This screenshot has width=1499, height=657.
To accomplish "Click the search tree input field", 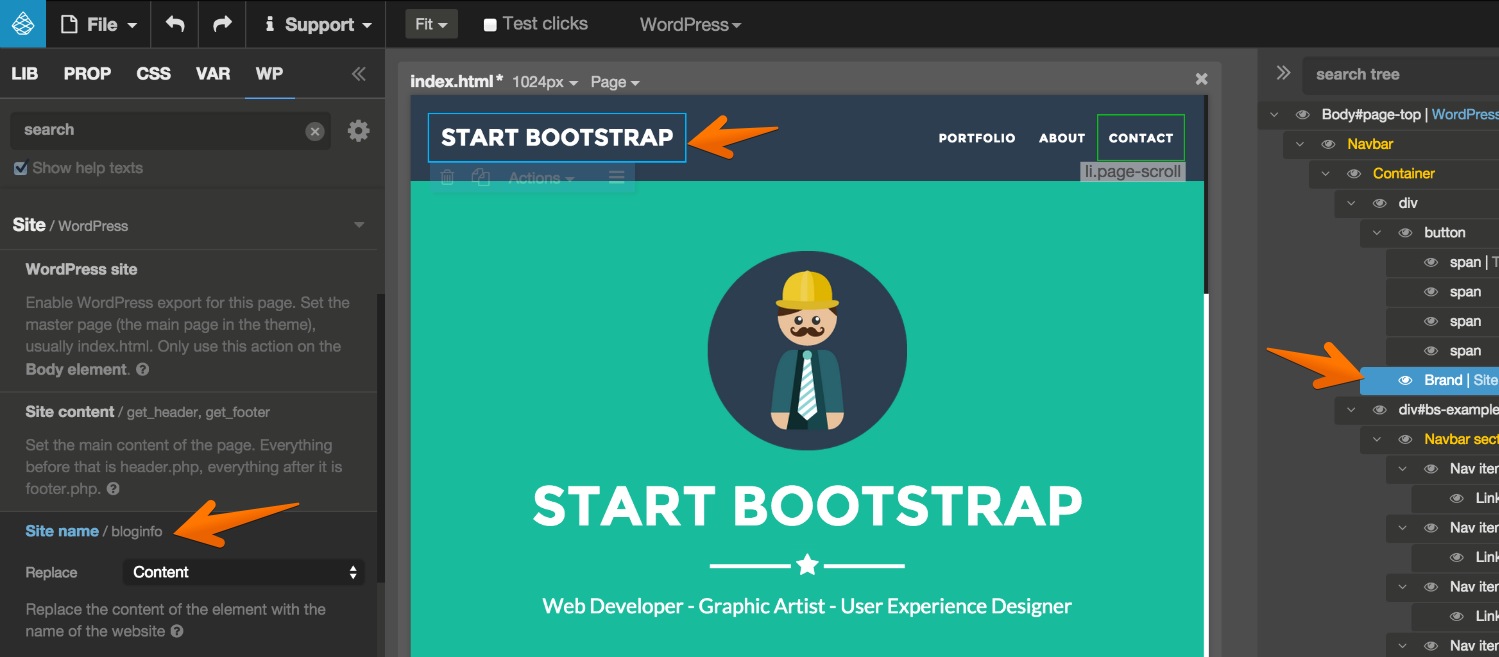I will (1400, 74).
